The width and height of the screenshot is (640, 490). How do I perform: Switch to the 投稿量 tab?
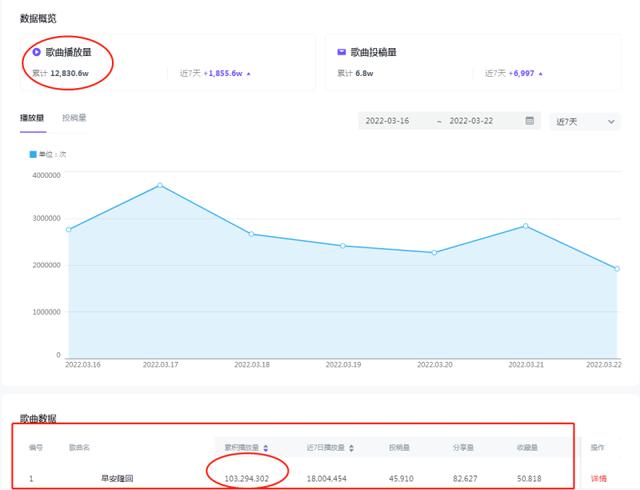[x=74, y=118]
